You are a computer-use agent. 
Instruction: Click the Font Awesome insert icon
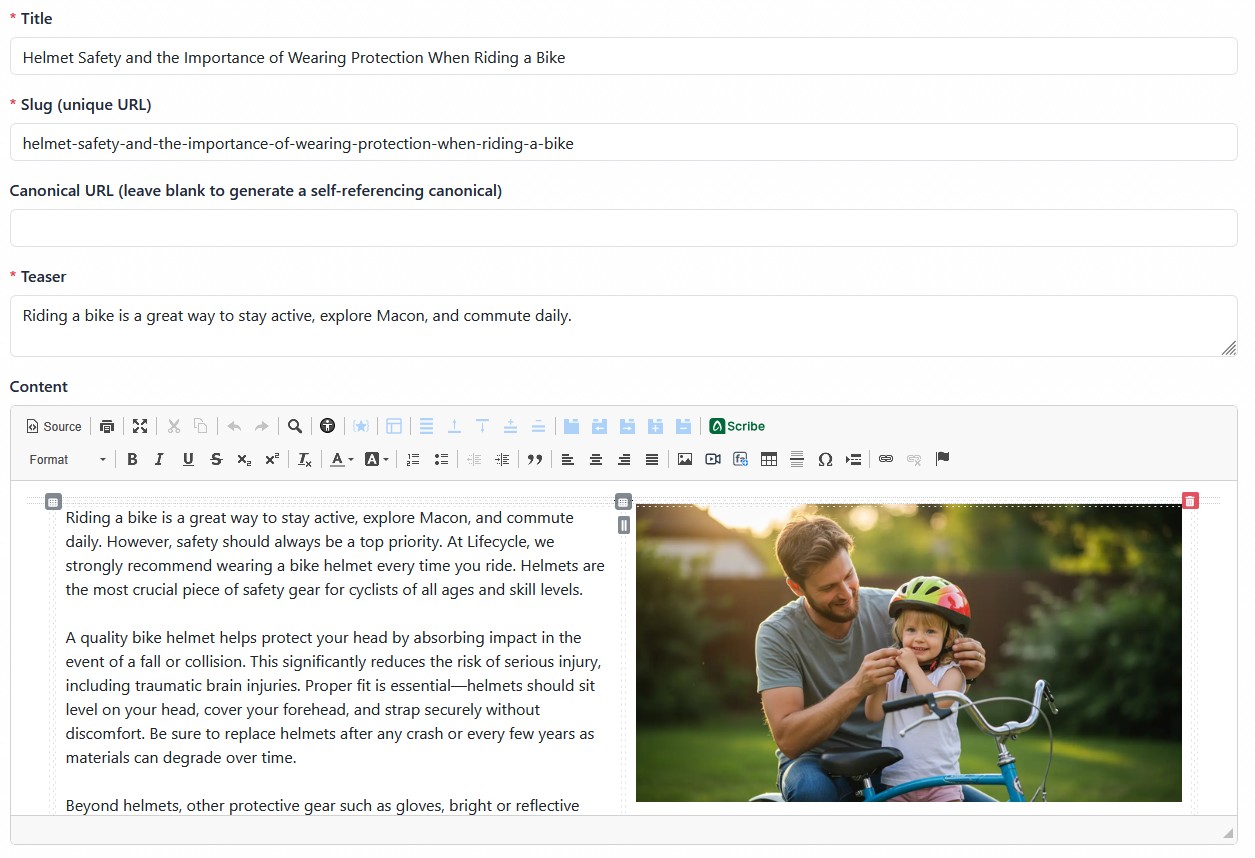[741, 459]
